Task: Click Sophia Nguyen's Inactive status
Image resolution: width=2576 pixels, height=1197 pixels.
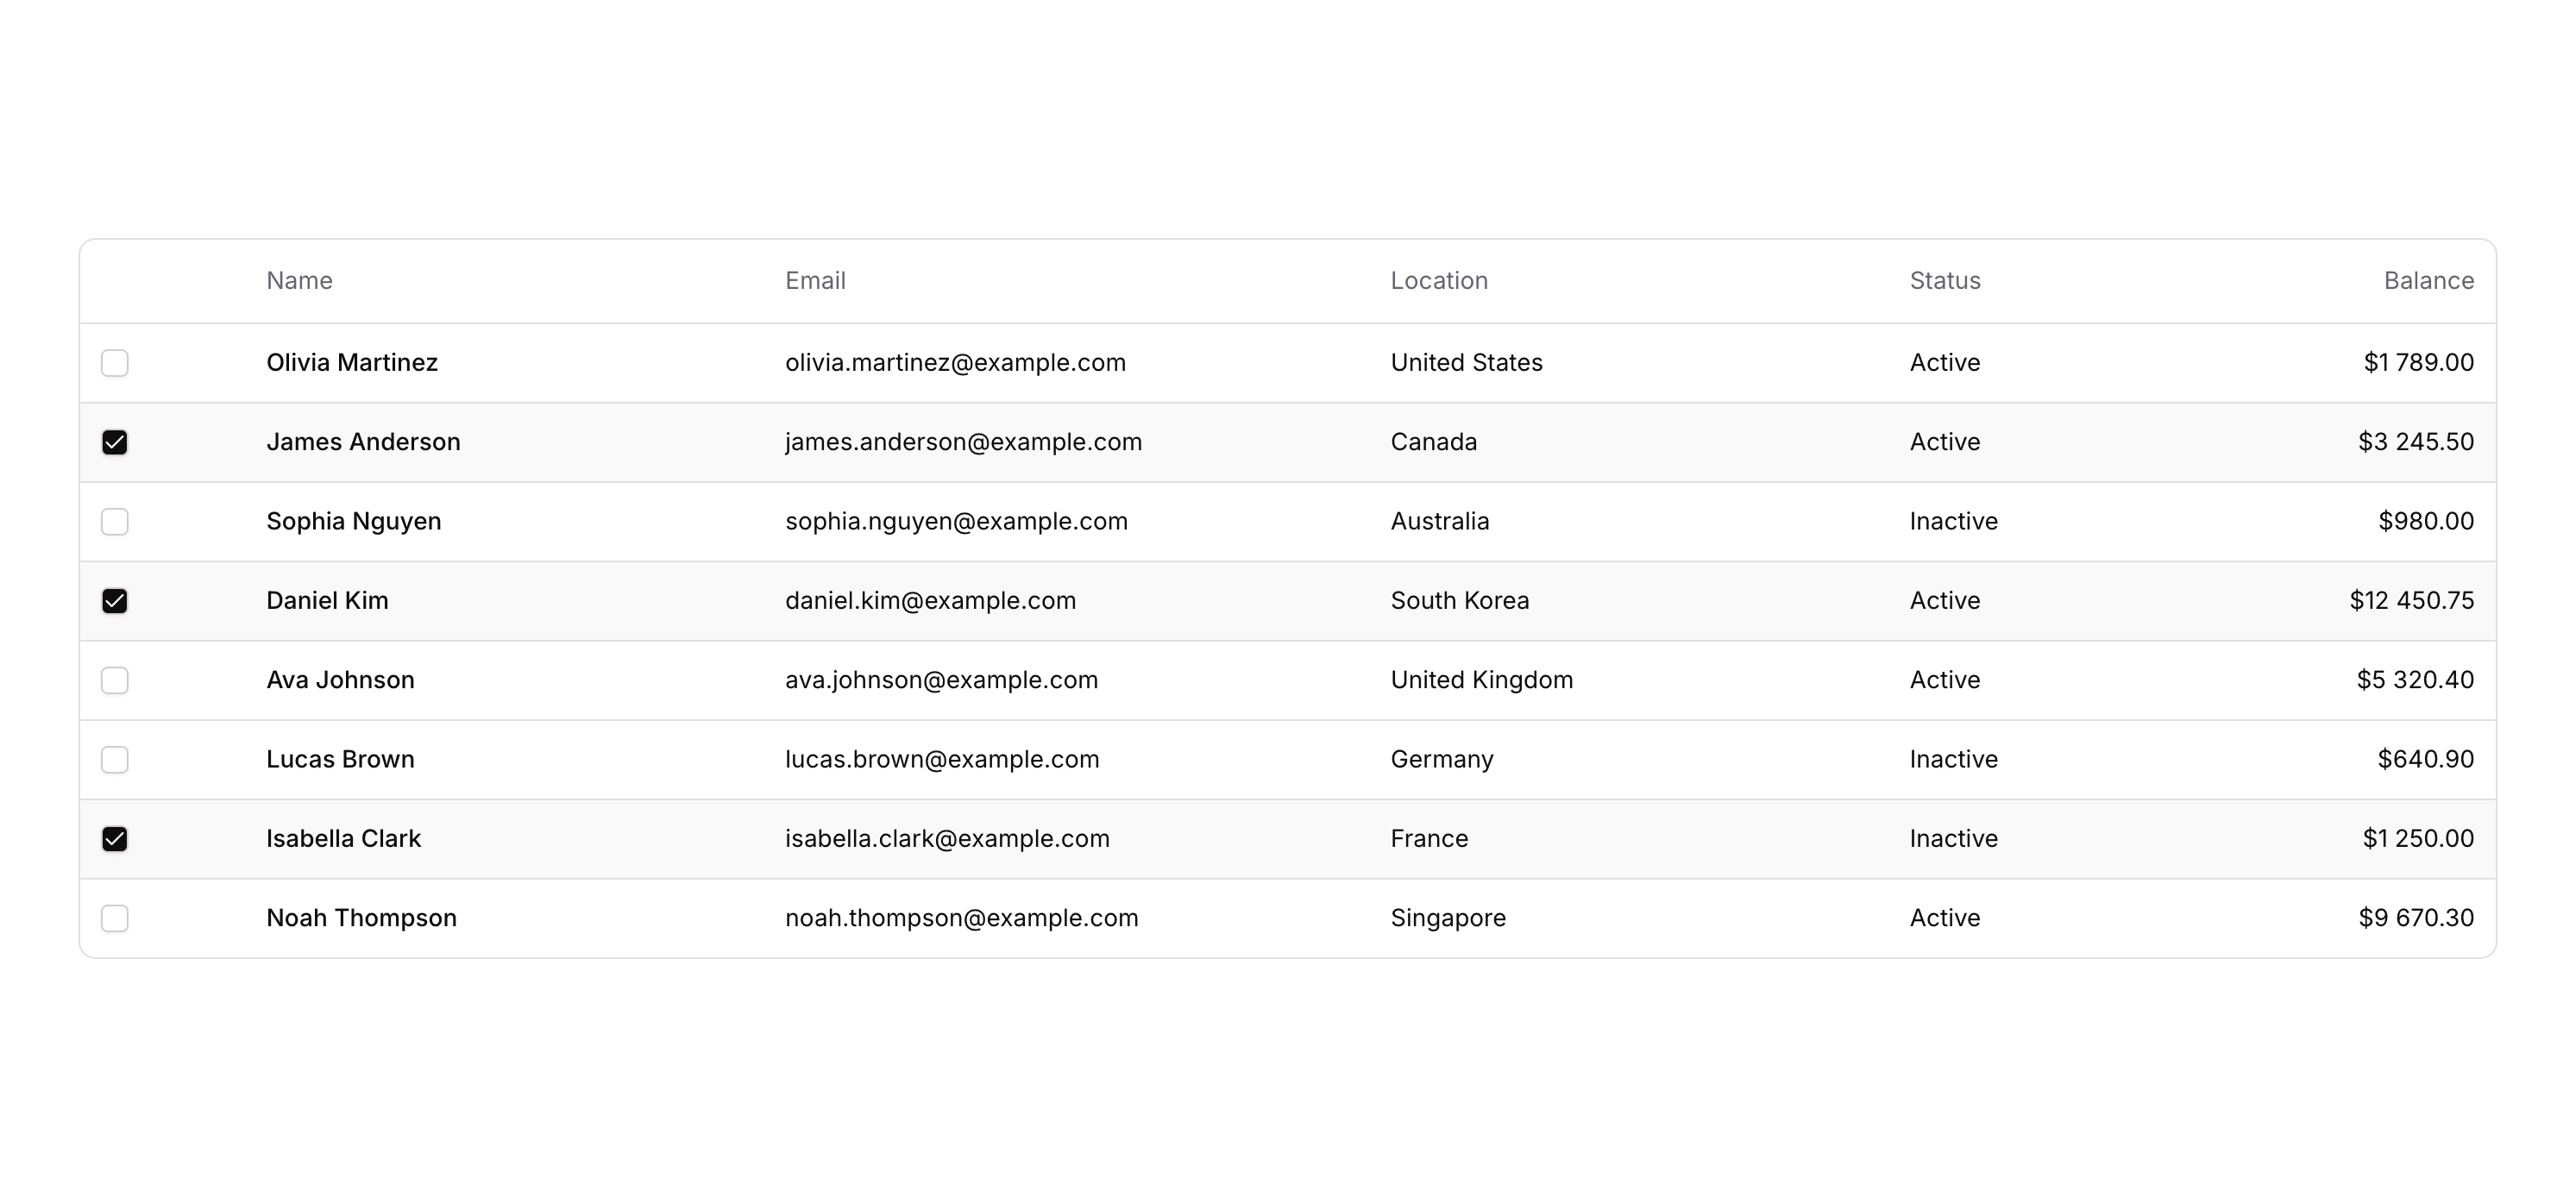Action: [x=1953, y=522]
